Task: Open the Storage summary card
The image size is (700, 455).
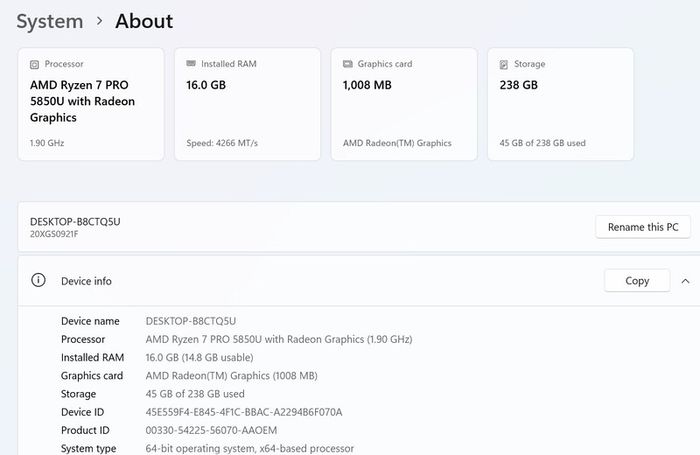Action: pyautogui.click(x=560, y=104)
